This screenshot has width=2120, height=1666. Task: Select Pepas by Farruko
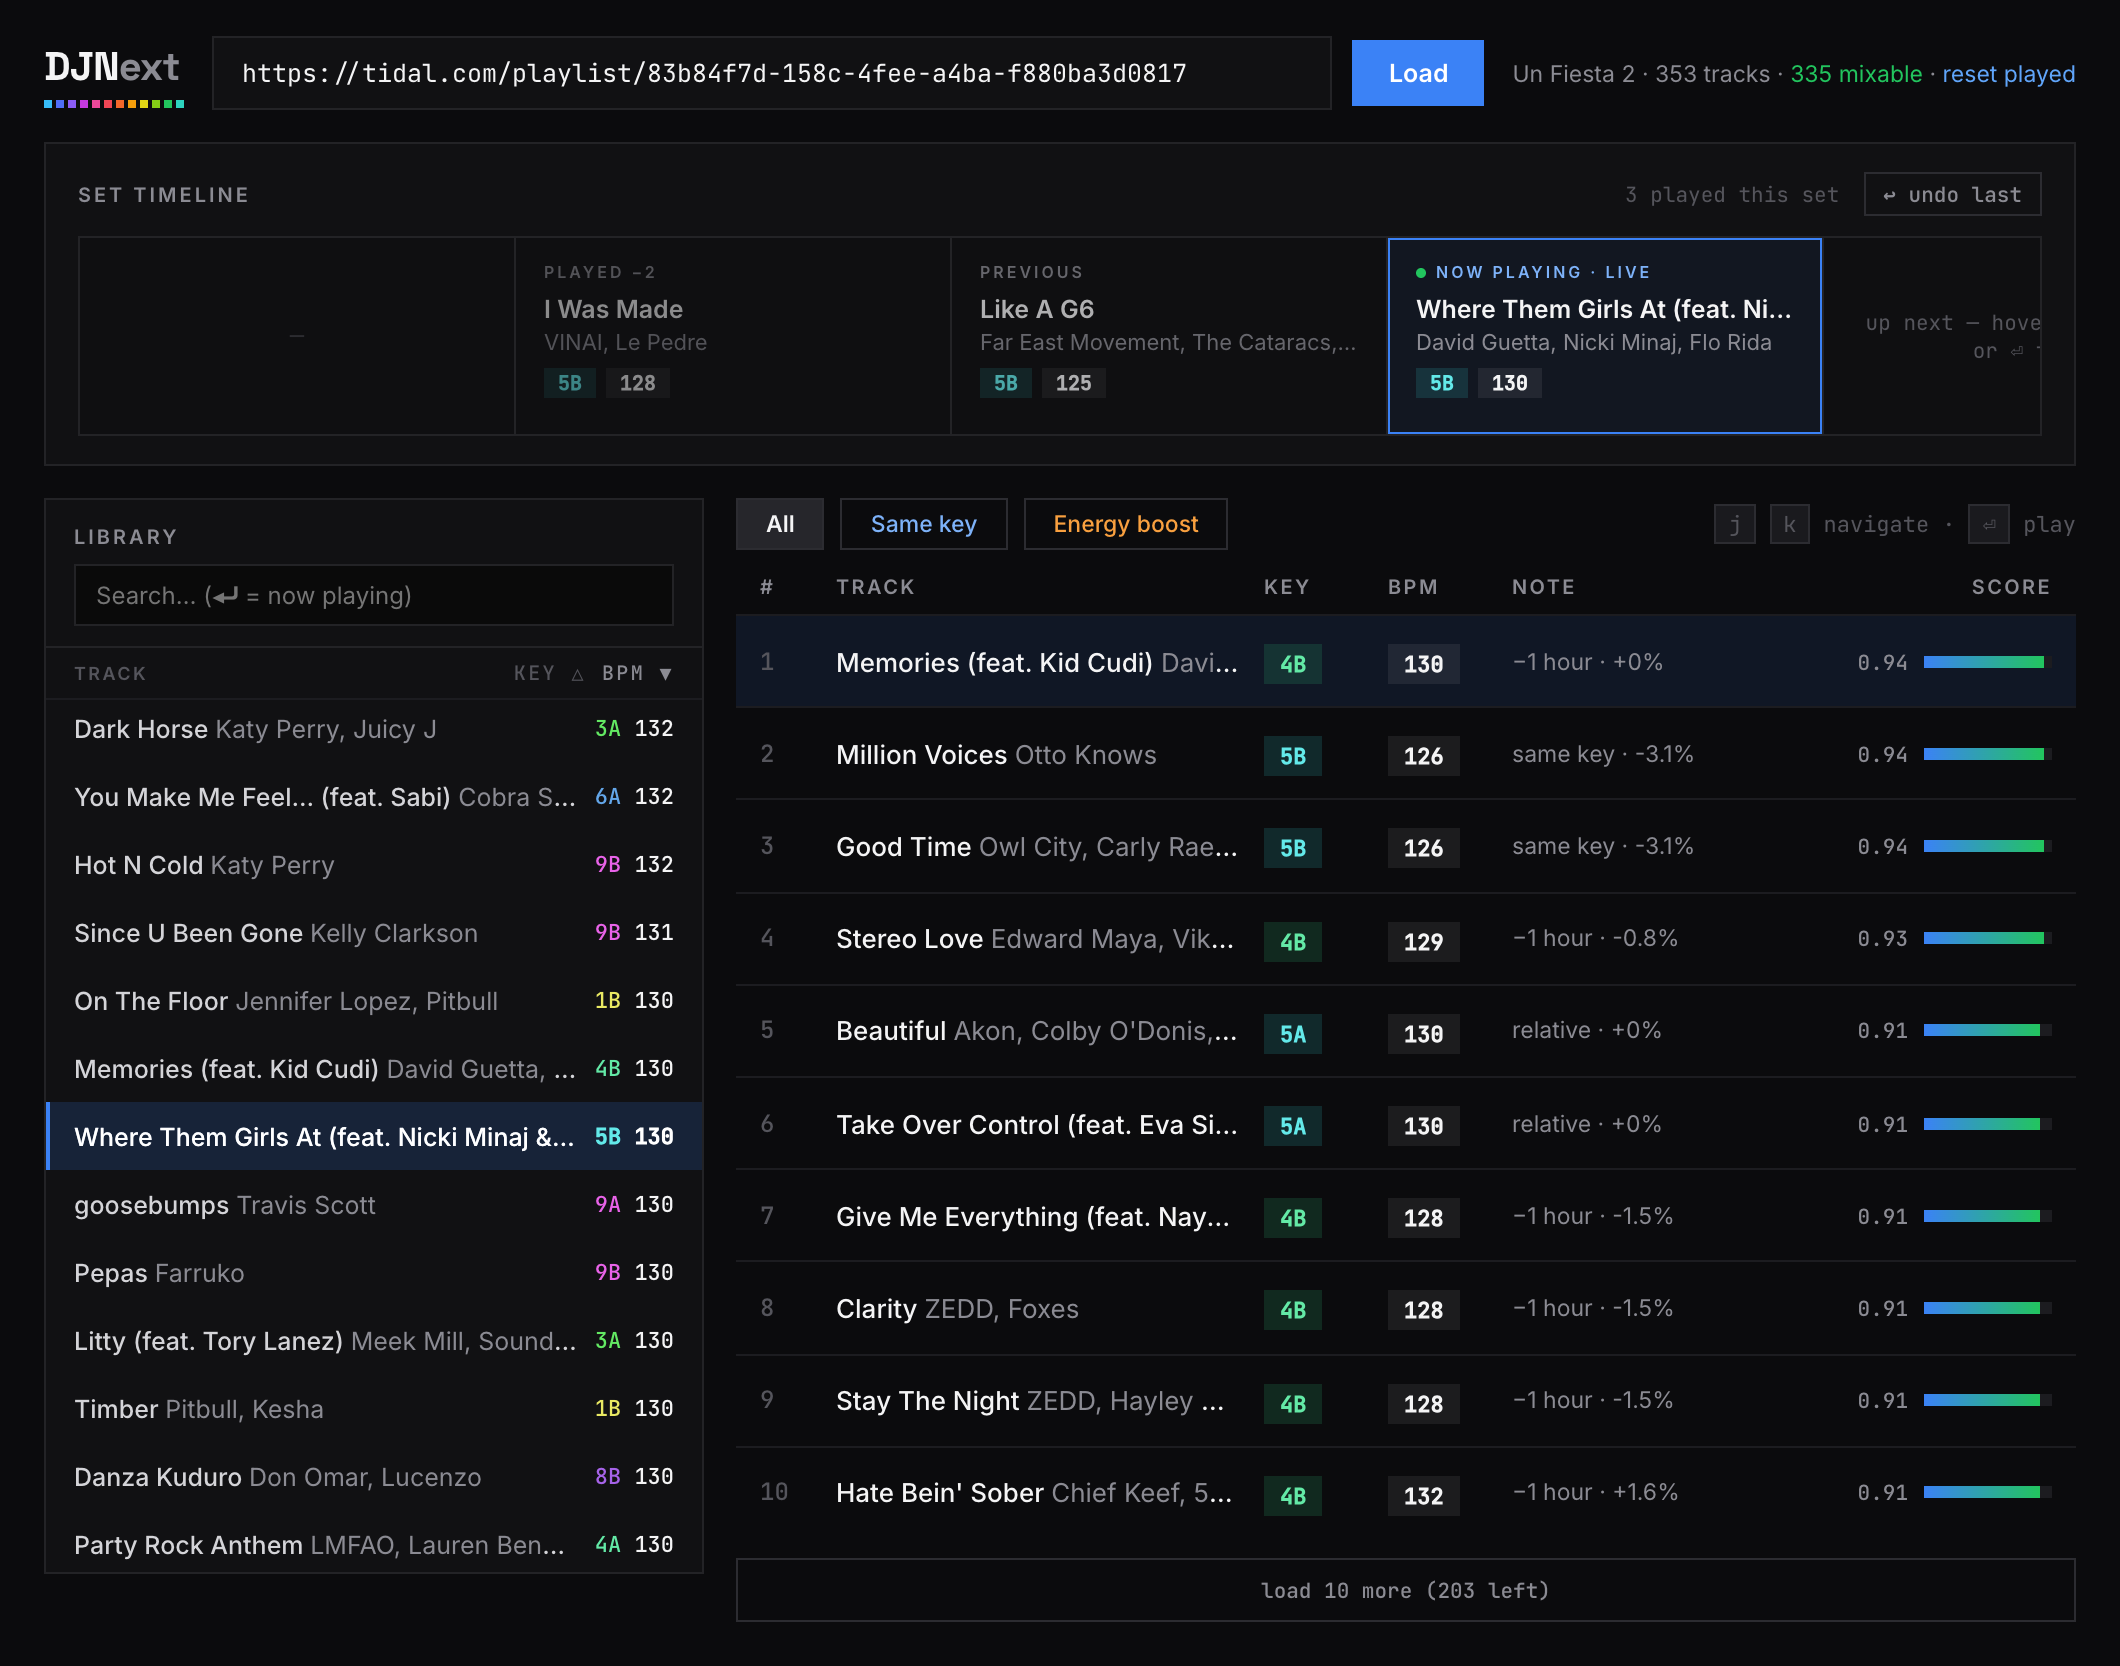tap(374, 1273)
